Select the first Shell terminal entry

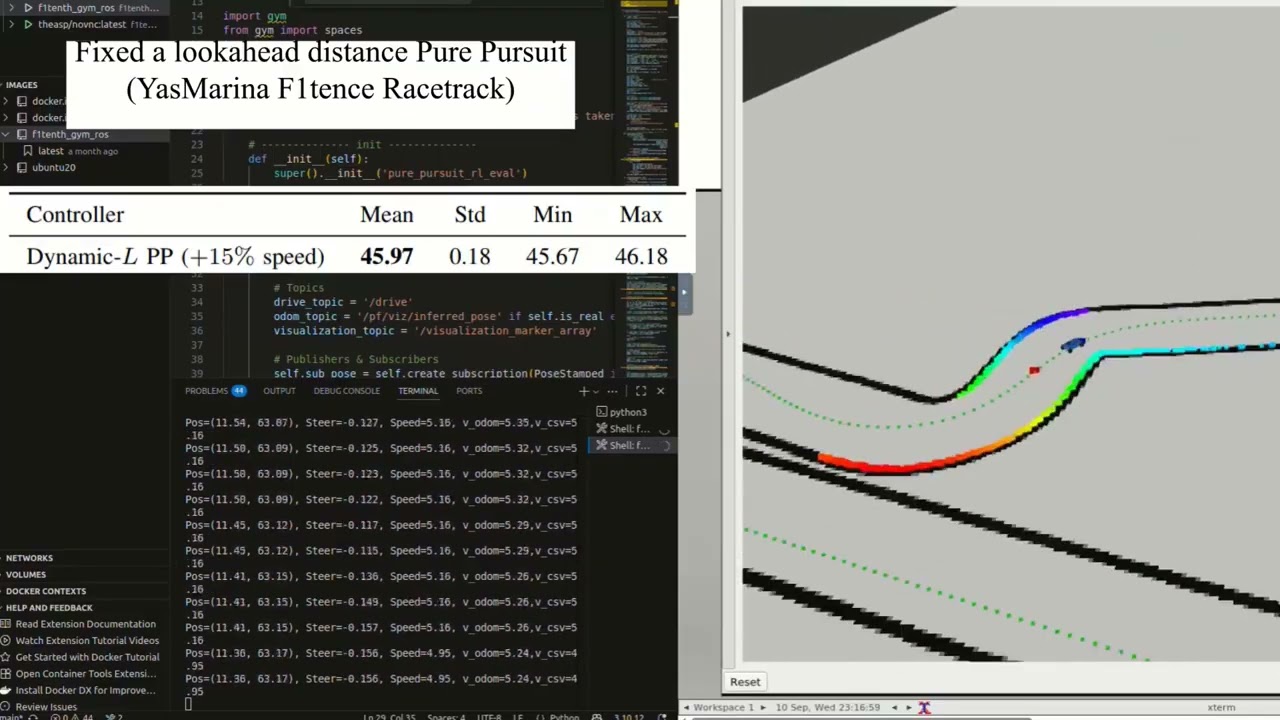[627, 429]
